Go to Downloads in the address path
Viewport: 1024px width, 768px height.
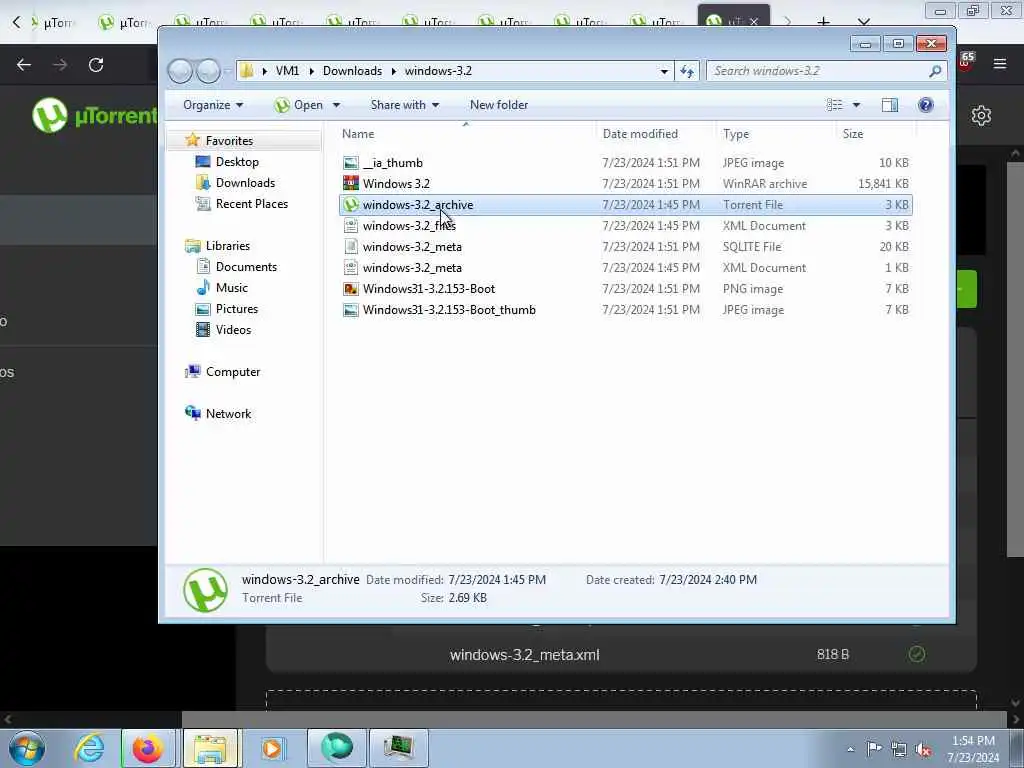click(353, 71)
